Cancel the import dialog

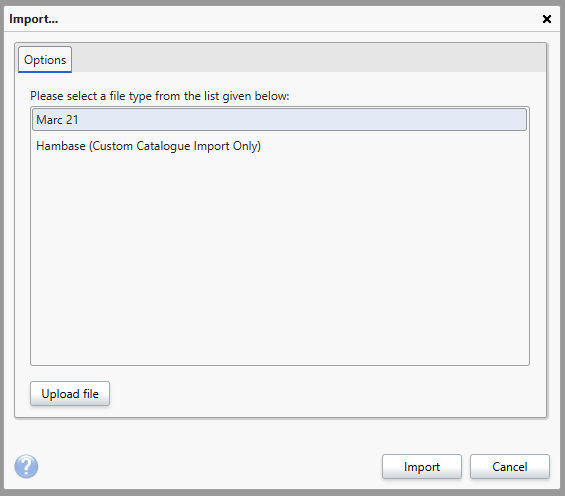[x=510, y=467]
